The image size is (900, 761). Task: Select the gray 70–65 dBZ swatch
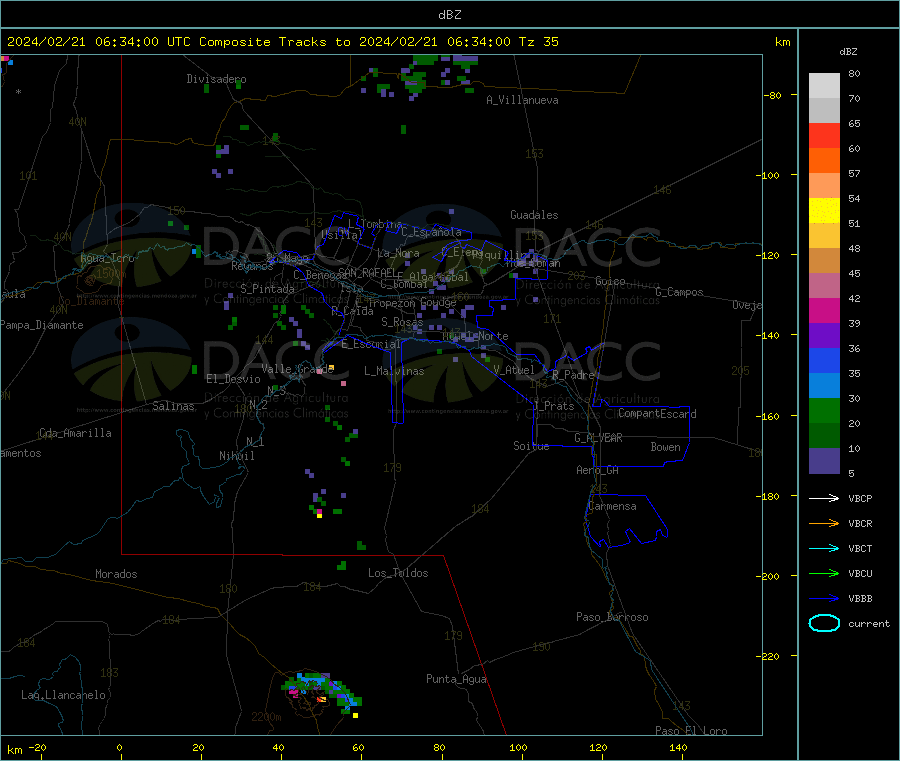coord(824,111)
